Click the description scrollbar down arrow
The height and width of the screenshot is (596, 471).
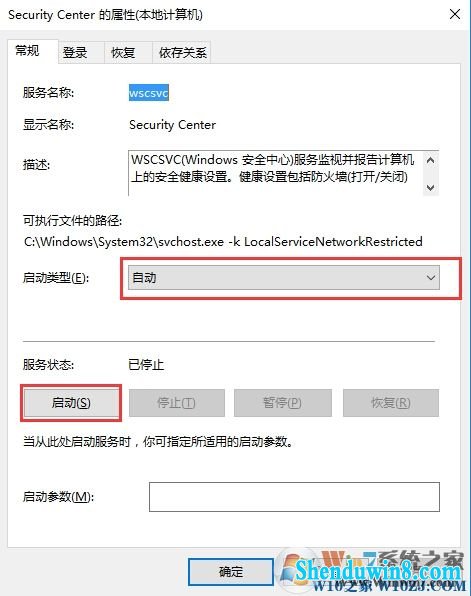point(431,187)
